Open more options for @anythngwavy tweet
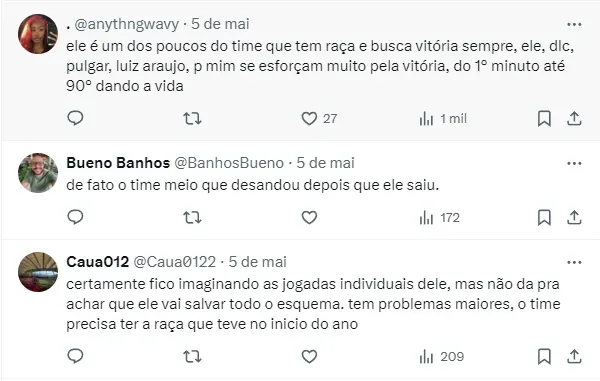Image resolution: width=600 pixels, height=381 pixels. (574, 24)
